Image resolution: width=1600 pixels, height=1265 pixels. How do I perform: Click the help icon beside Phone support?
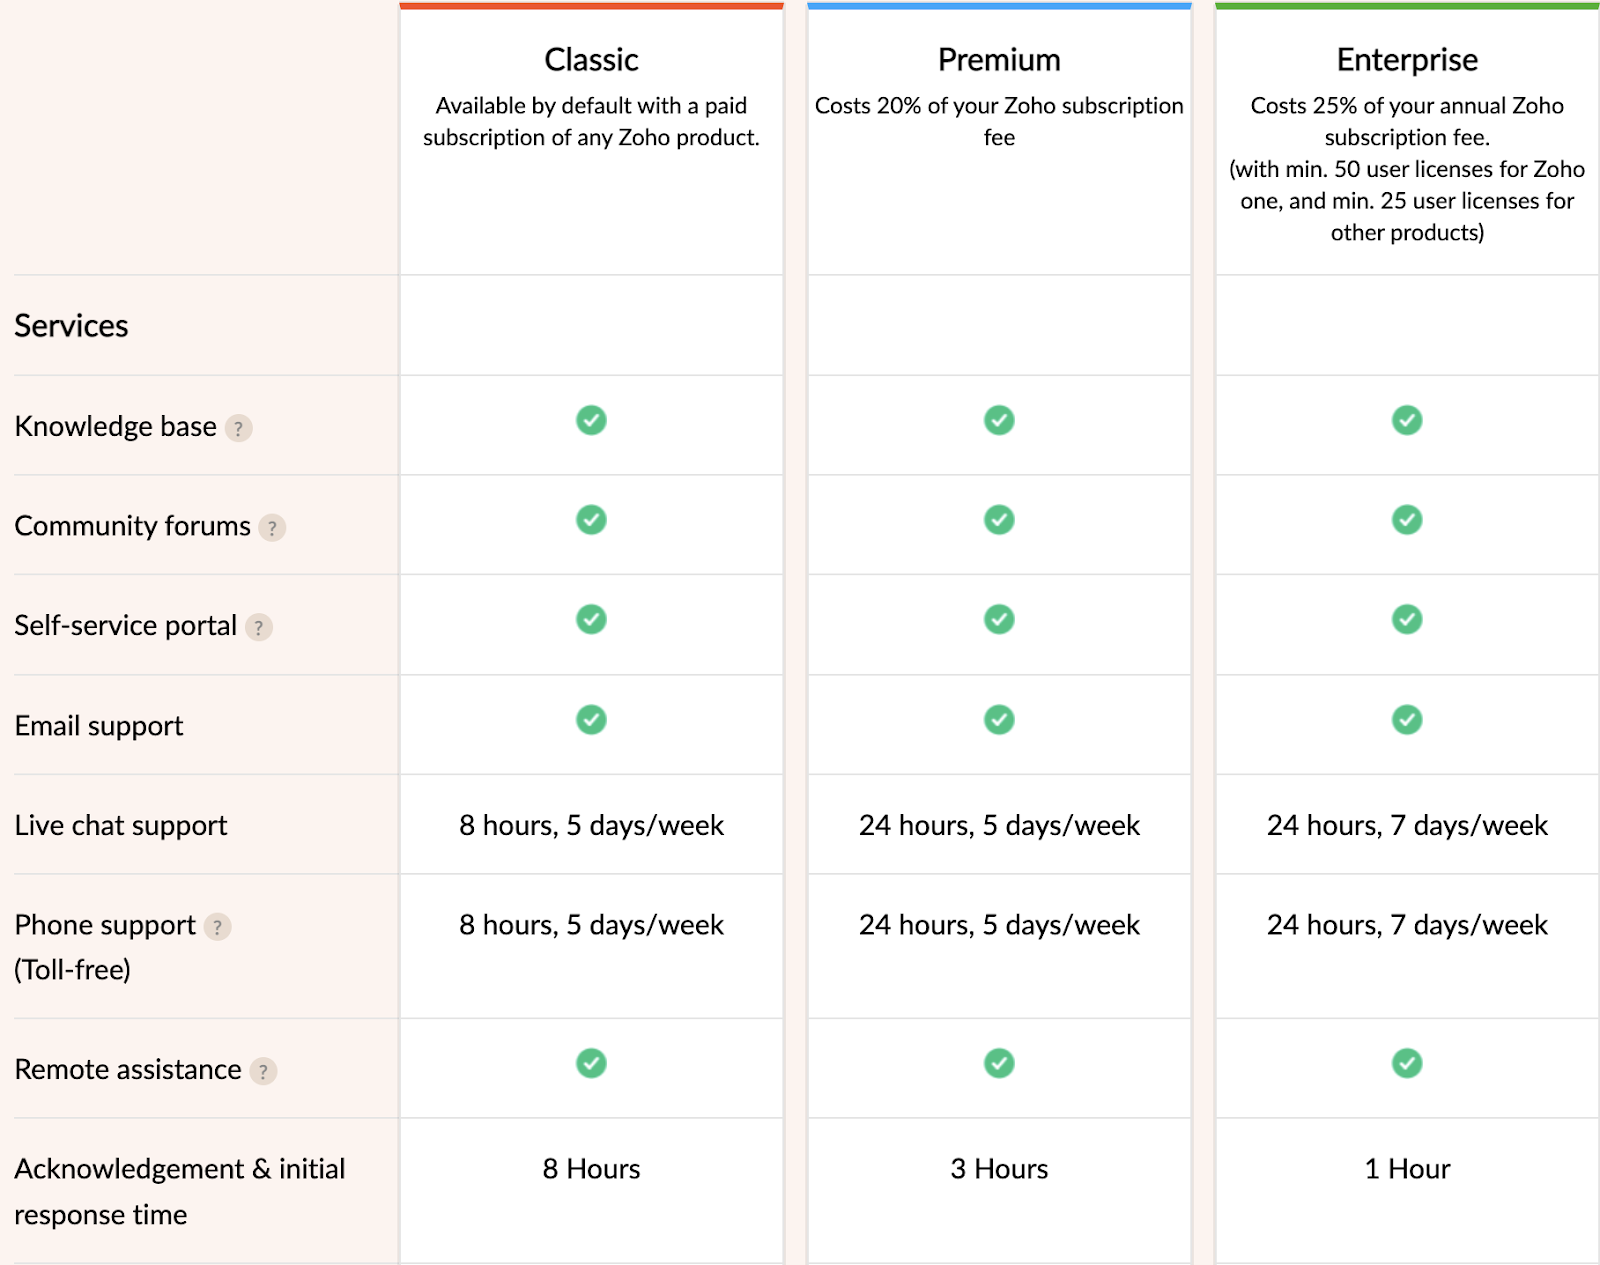click(x=217, y=927)
